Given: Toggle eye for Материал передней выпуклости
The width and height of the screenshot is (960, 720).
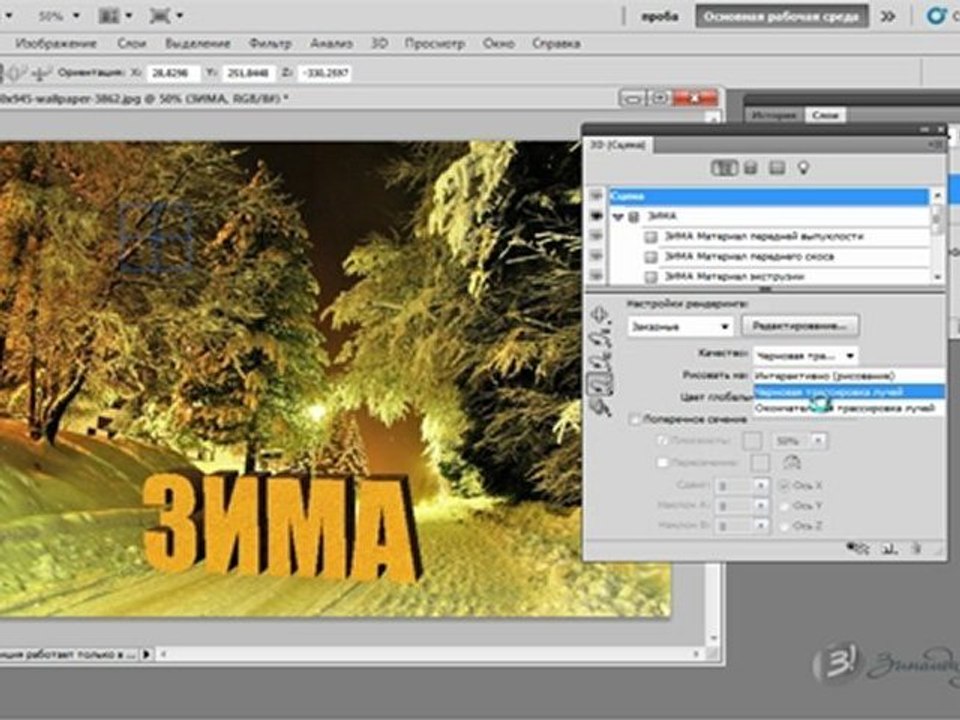Looking at the screenshot, I should [x=596, y=236].
